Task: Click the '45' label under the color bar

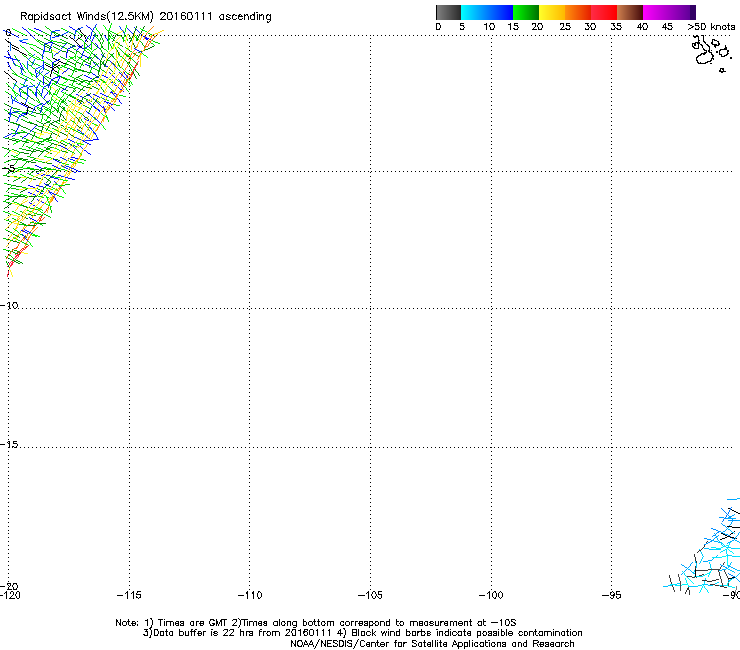Action: pos(667,26)
